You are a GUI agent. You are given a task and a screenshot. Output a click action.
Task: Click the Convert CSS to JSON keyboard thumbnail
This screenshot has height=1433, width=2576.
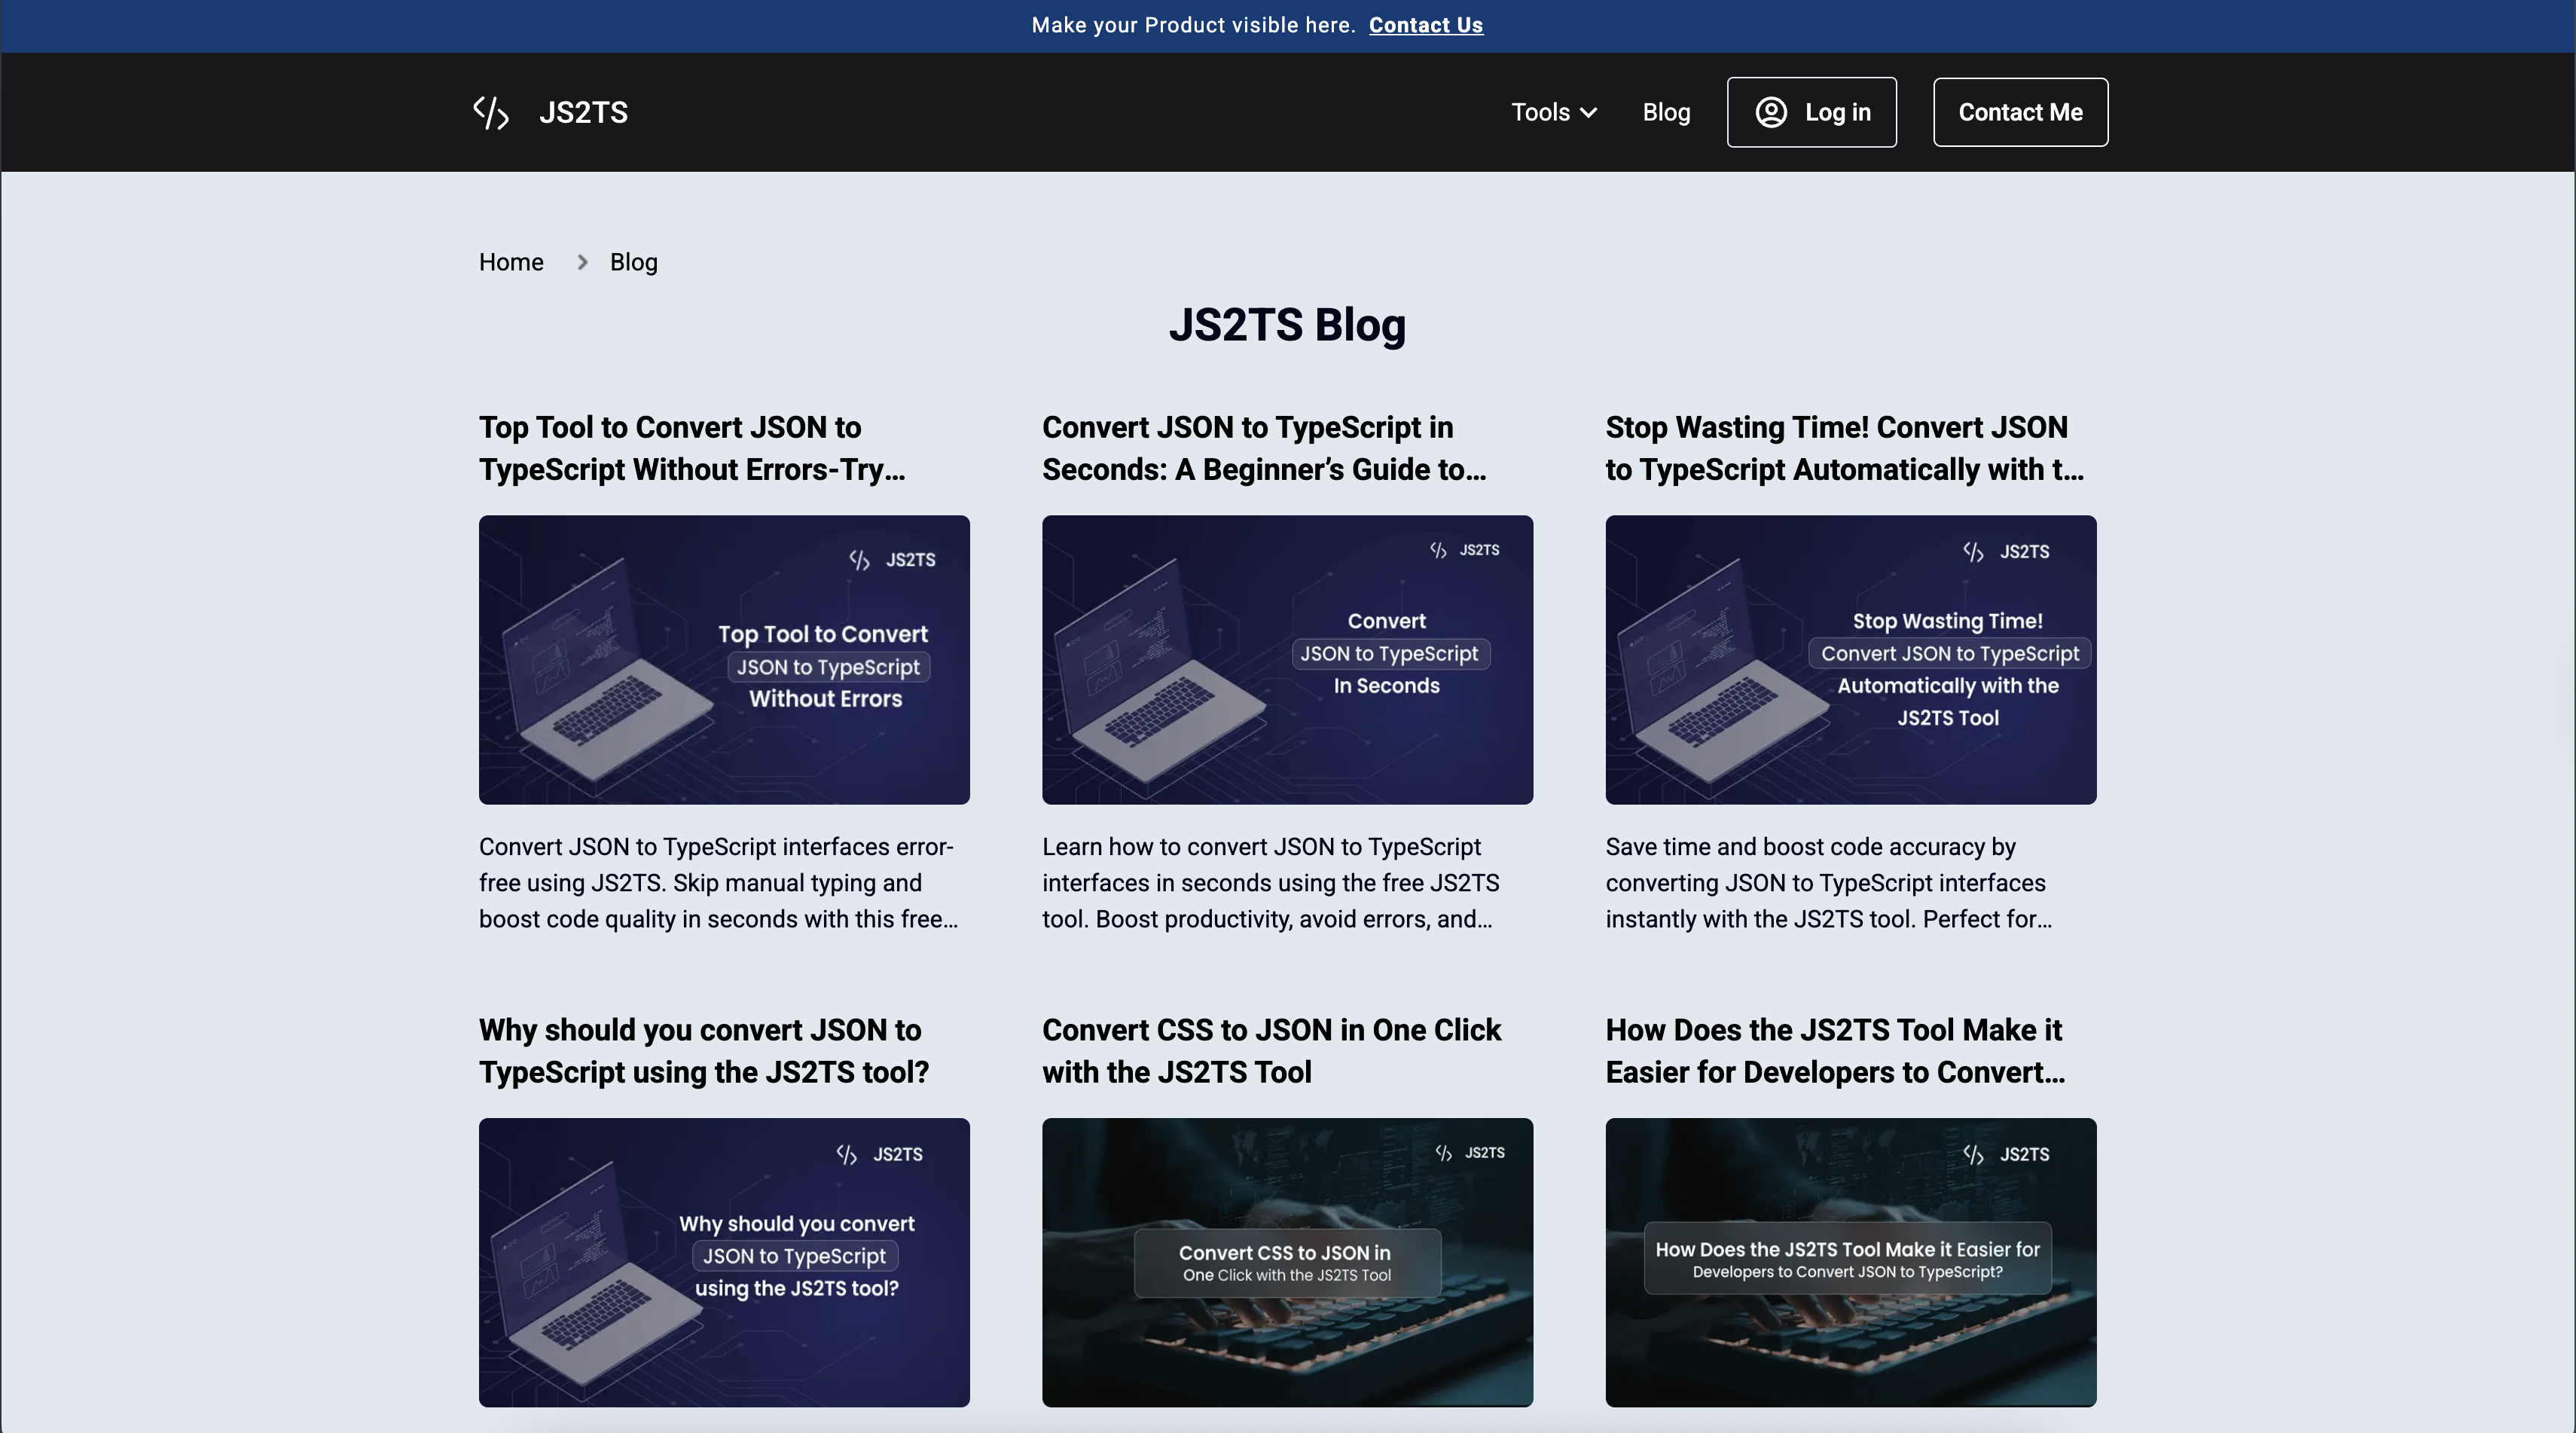click(x=1287, y=1263)
